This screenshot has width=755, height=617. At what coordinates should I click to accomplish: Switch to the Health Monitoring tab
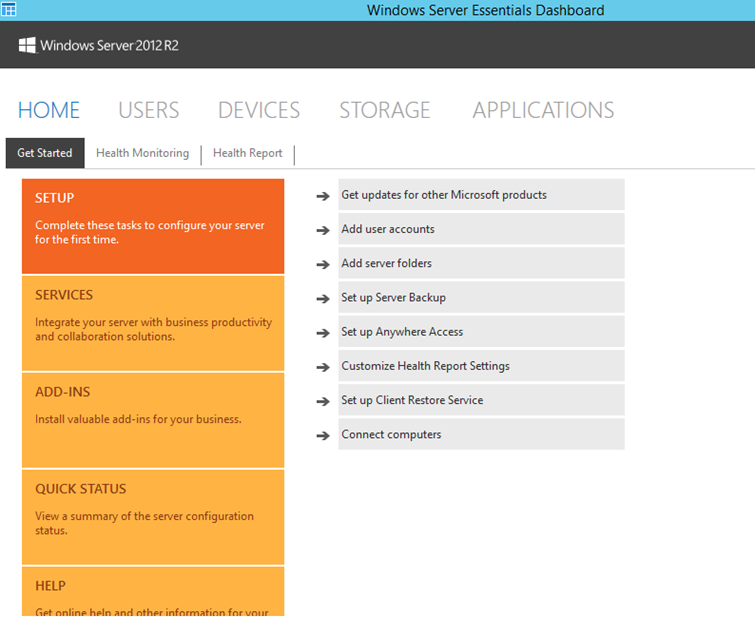click(x=143, y=153)
